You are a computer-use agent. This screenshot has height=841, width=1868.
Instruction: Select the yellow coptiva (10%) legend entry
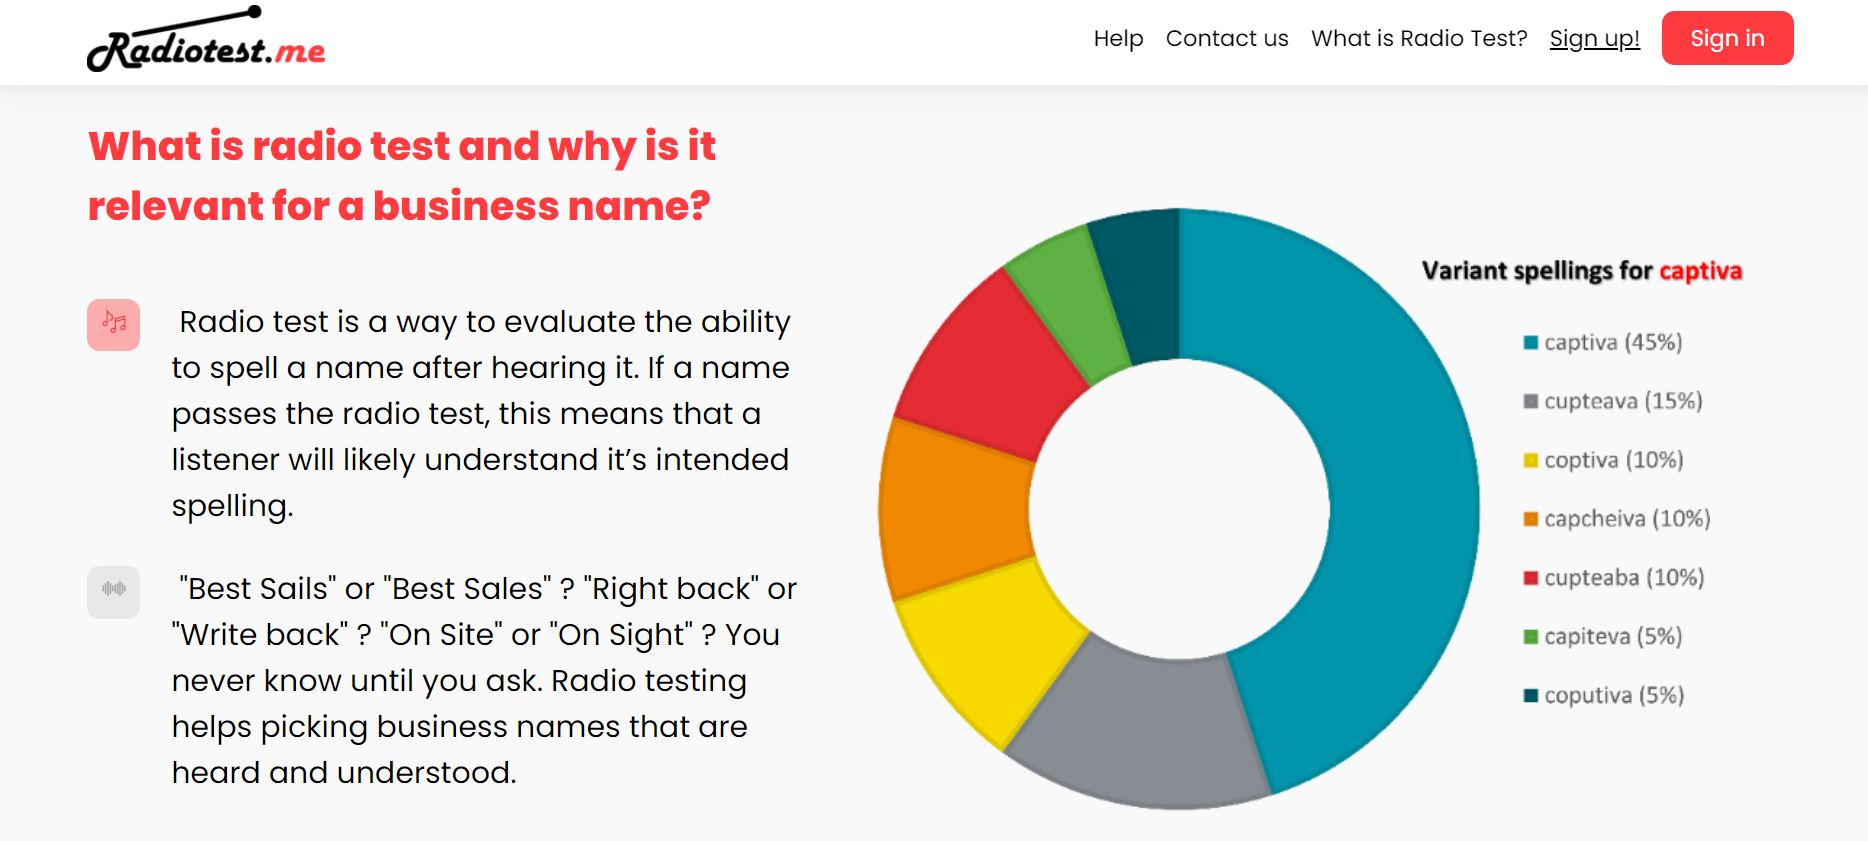coord(1603,460)
